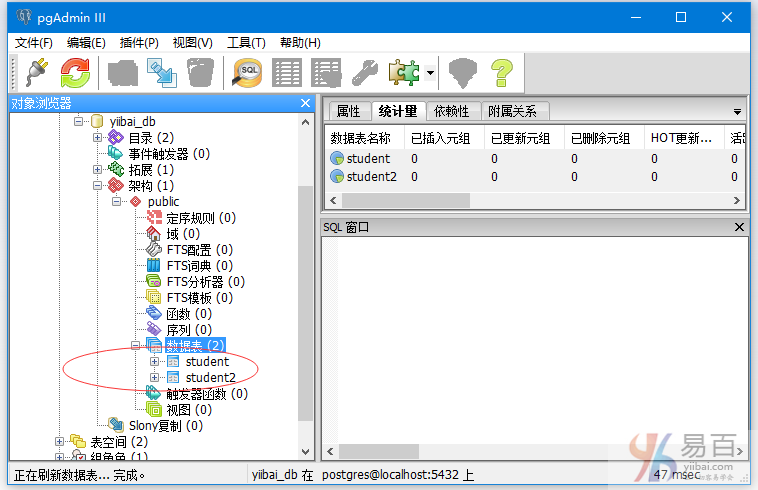
Task: Collapse the 数据表 (2) tree node
Action: [136, 345]
